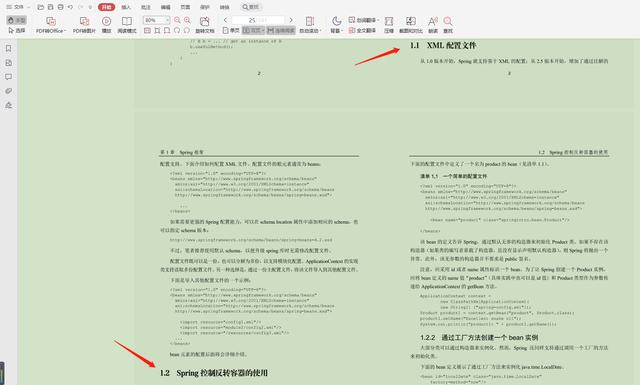The width and height of the screenshot is (640, 385).
Task: Click the print icon in quick access bar
Action: click(x=60, y=7)
